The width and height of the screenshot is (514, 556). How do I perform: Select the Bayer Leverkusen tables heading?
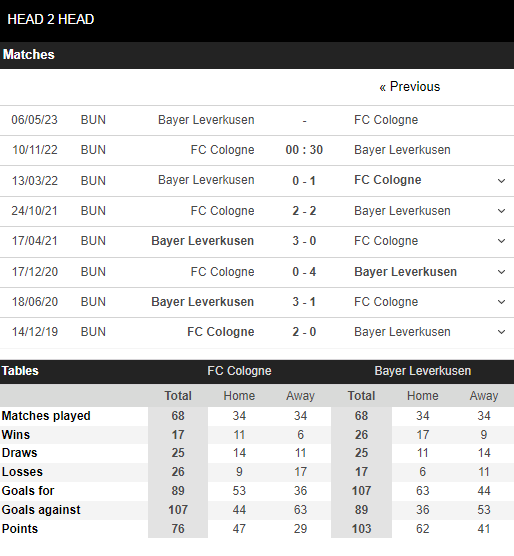point(423,371)
